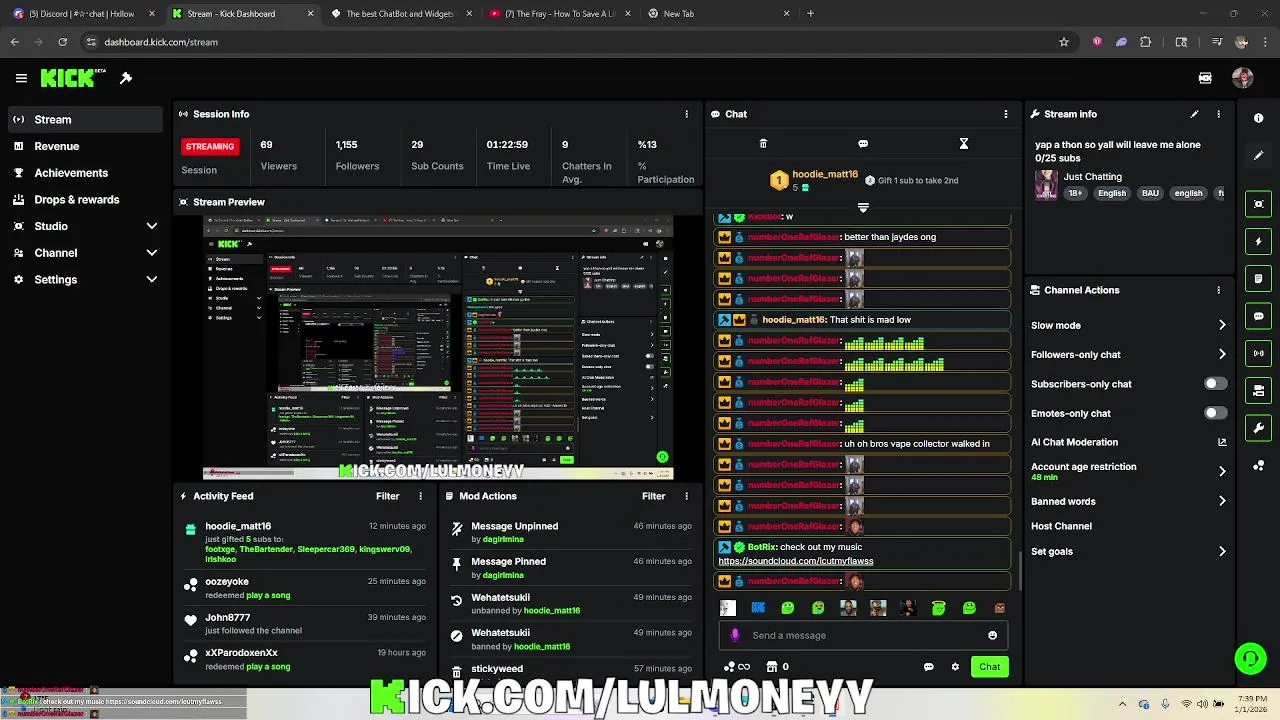1280x720 pixels.
Task: Click the Stream Preview video thumbnail
Action: click(438, 347)
